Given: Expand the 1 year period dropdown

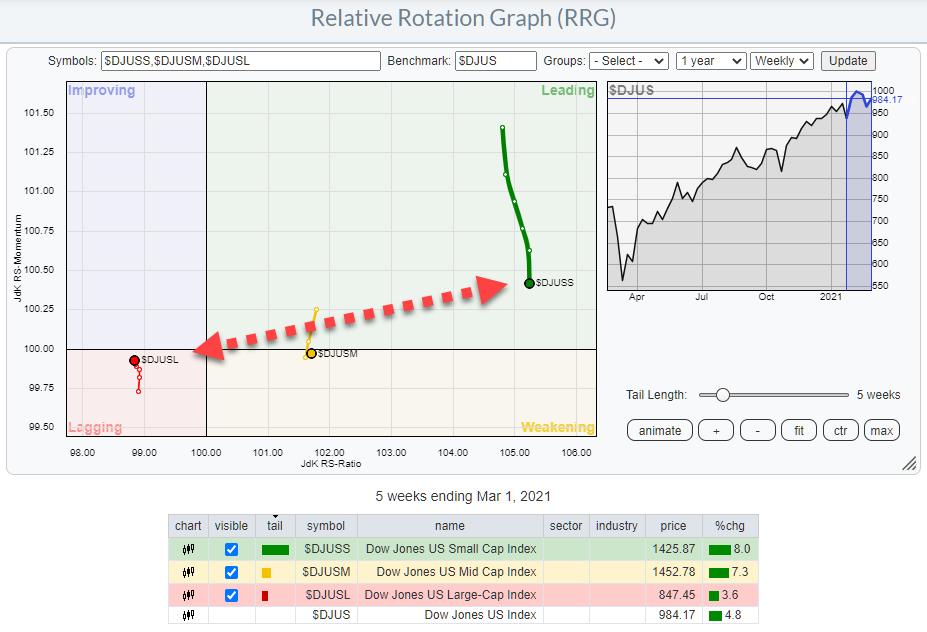Looking at the screenshot, I should pos(710,61).
